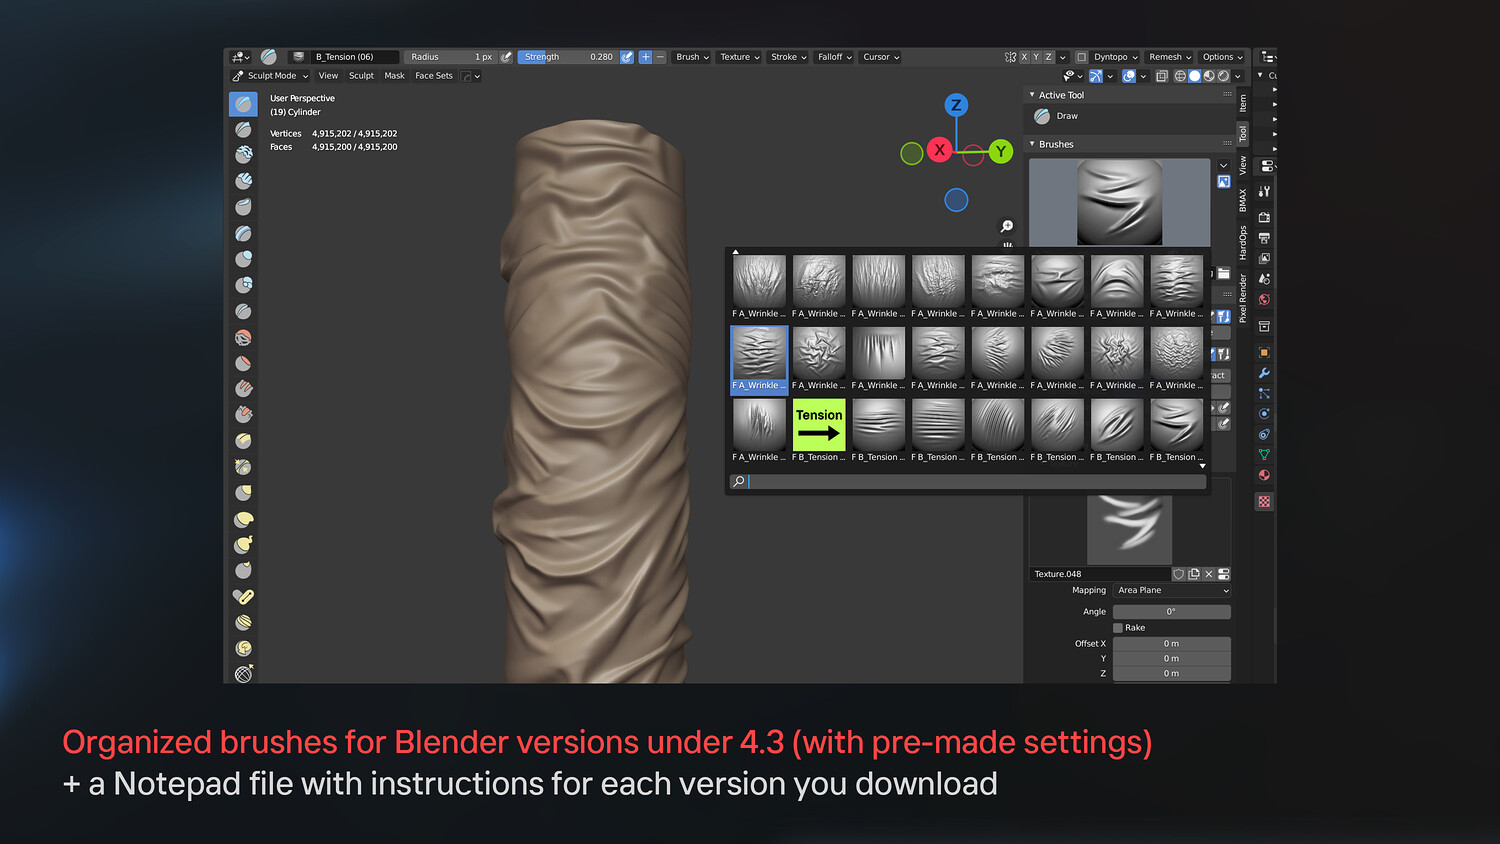Open the Remesh dropdown
This screenshot has height=844, width=1500.
(1170, 57)
